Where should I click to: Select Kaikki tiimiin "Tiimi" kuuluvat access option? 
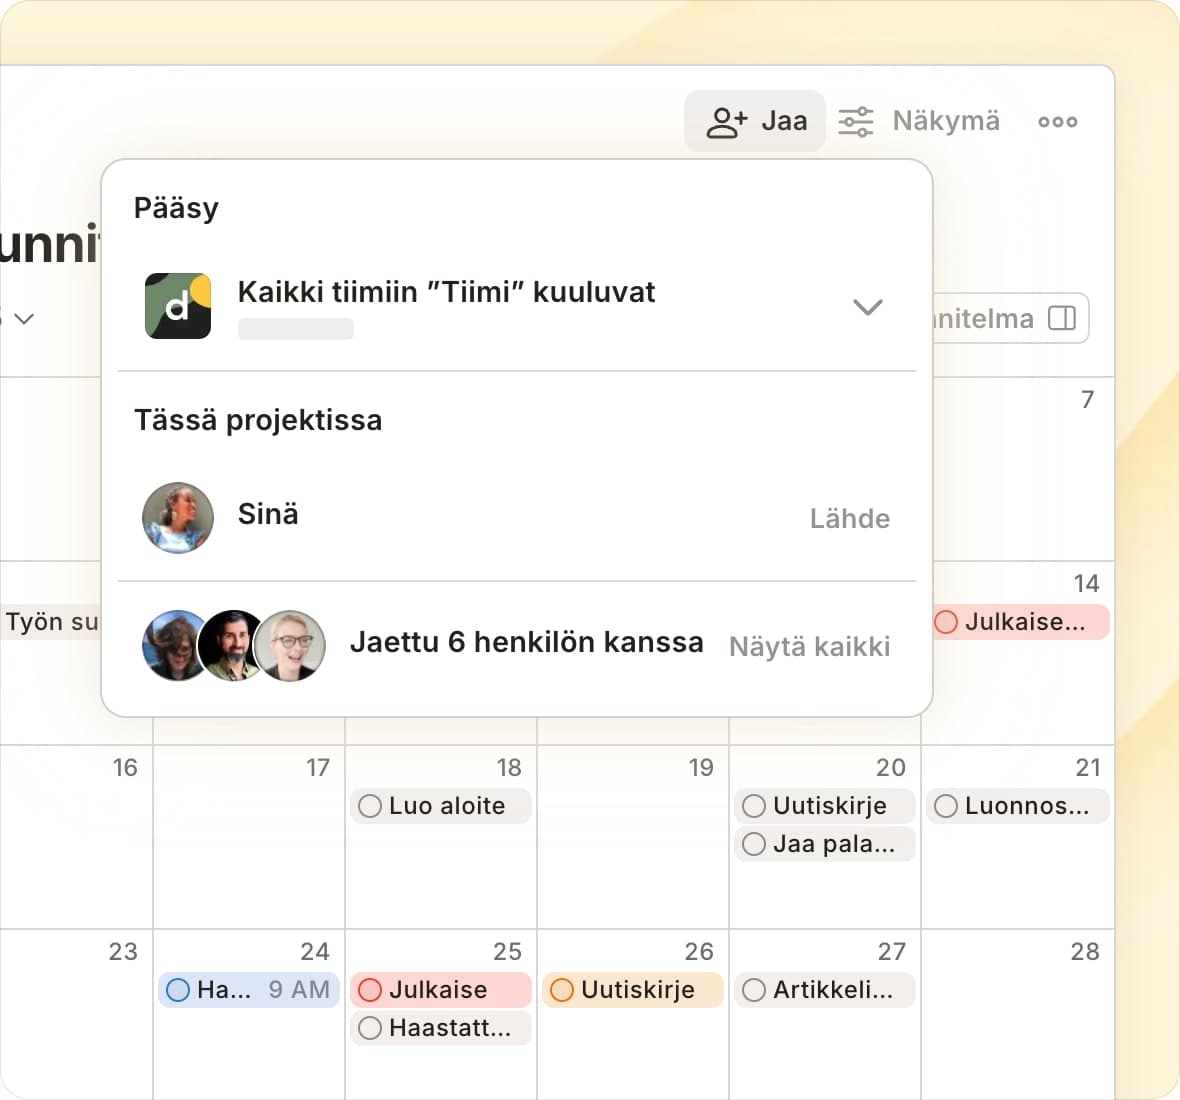click(x=446, y=292)
